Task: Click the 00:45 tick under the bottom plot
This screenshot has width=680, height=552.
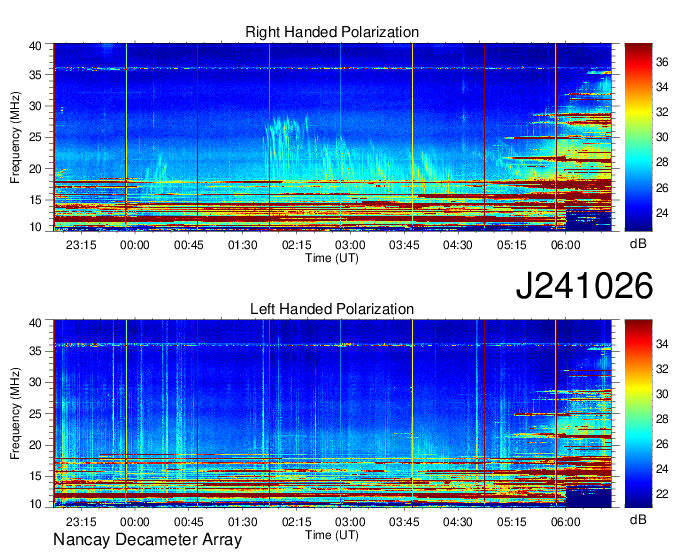Action: pos(189,522)
